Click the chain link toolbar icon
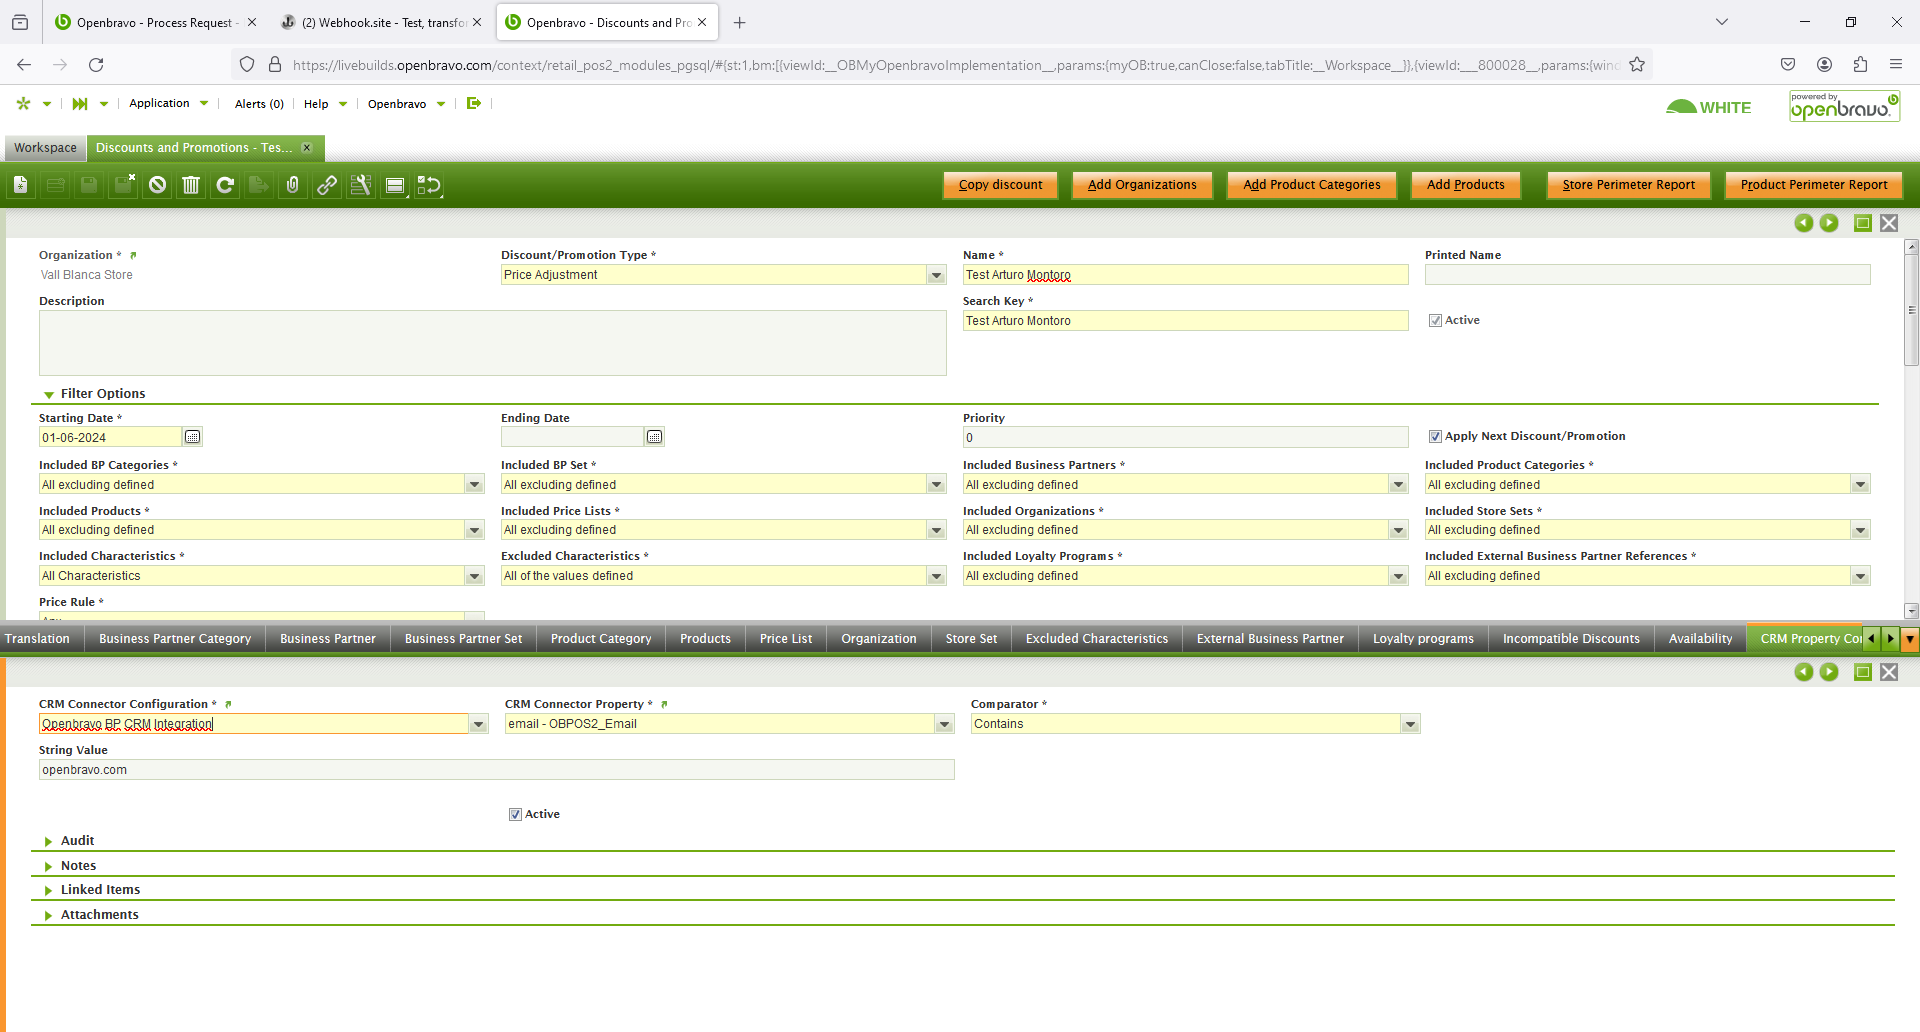This screenshot has height=1032, width=1920. click(x=327, y=185)
